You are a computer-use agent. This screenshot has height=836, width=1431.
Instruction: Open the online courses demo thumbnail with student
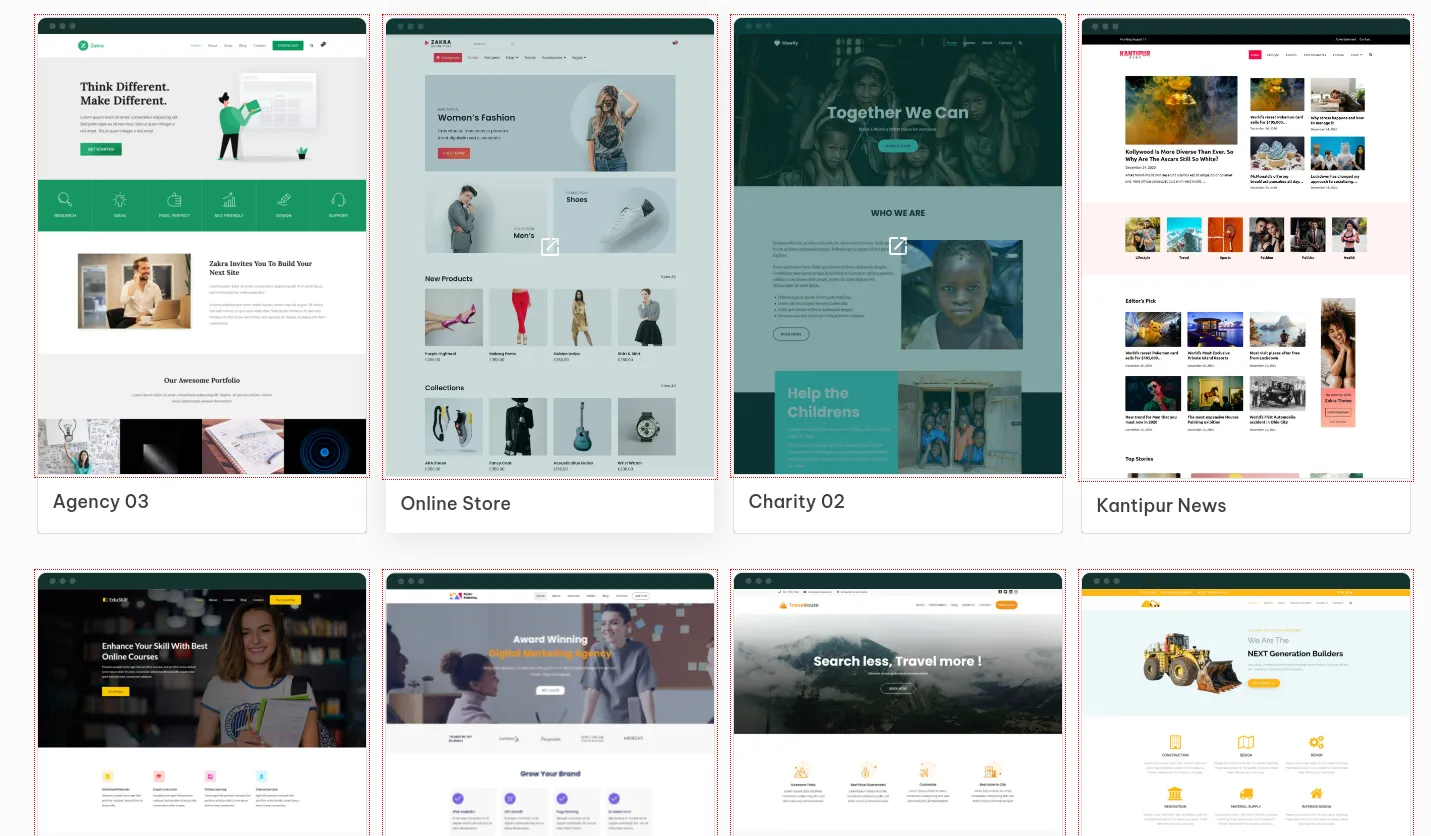coord(202,703)
